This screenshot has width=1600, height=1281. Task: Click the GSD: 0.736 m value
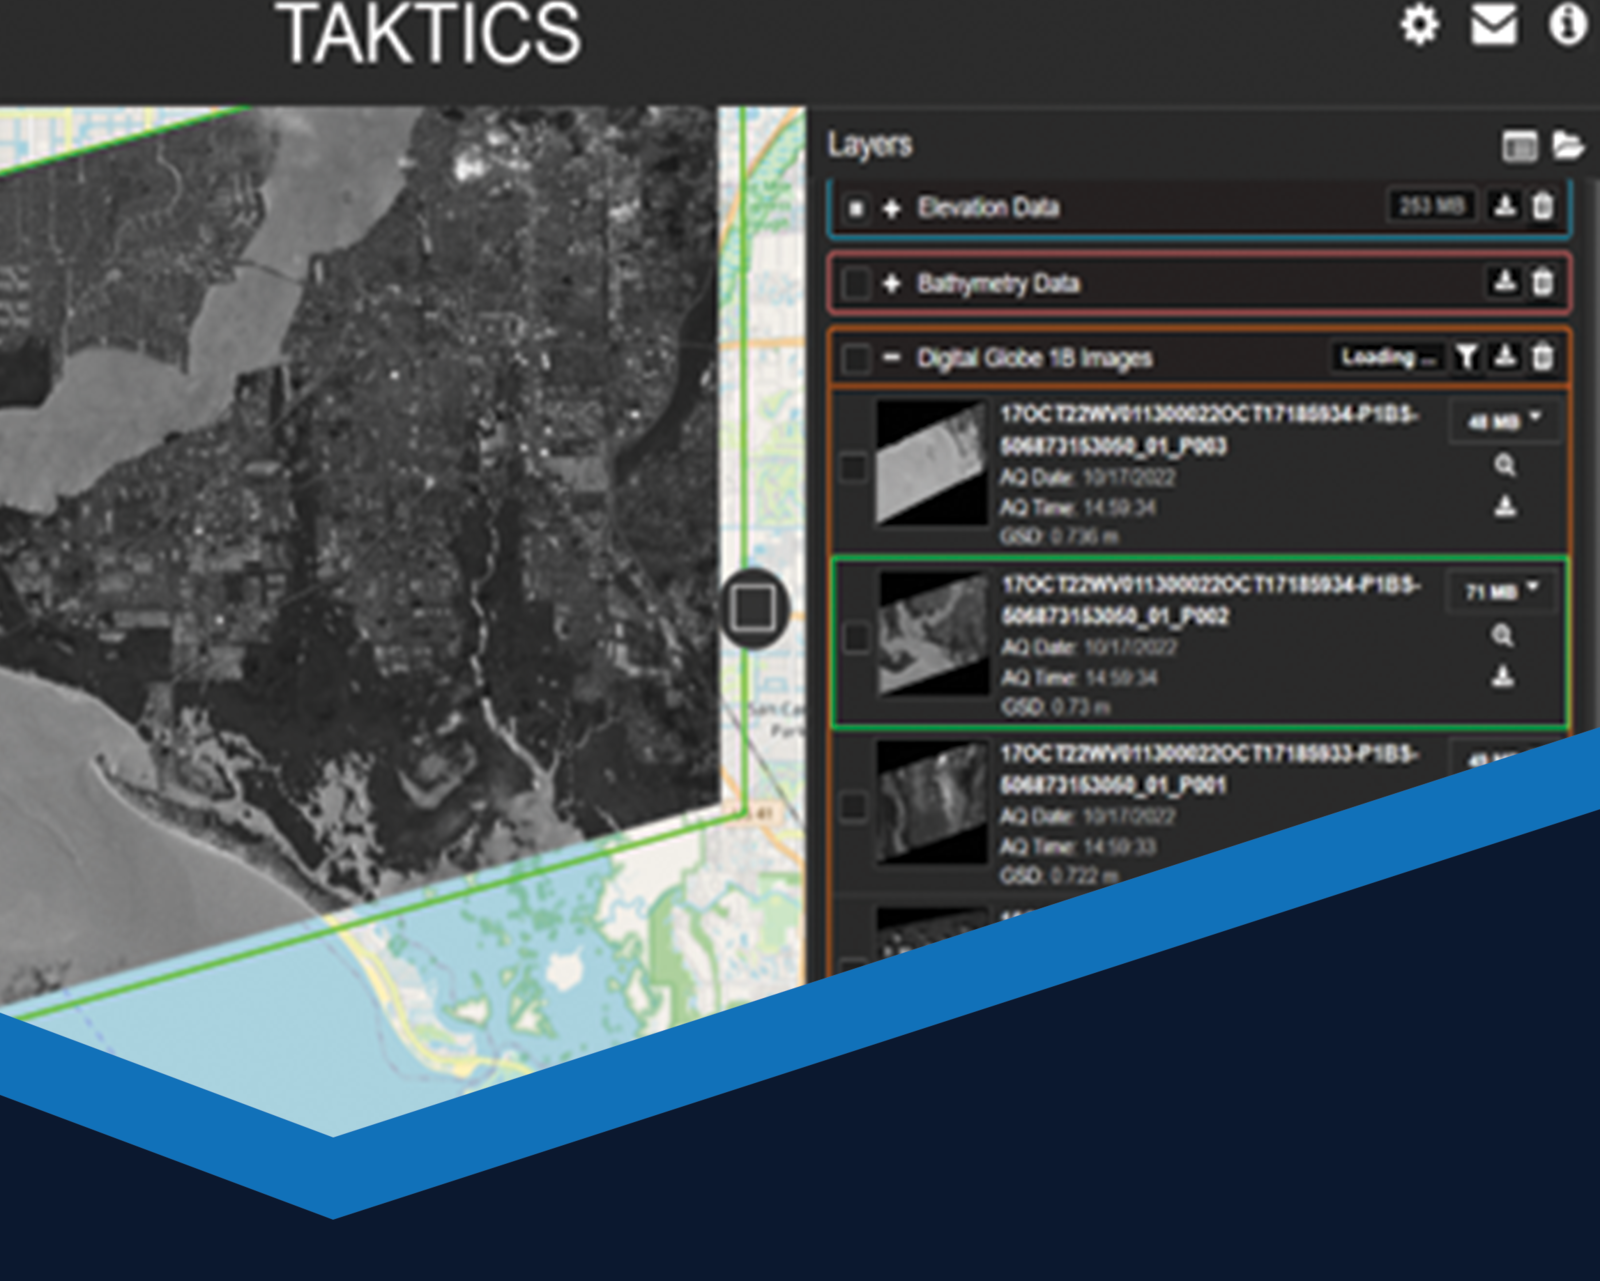click(x=1059, y=537)
